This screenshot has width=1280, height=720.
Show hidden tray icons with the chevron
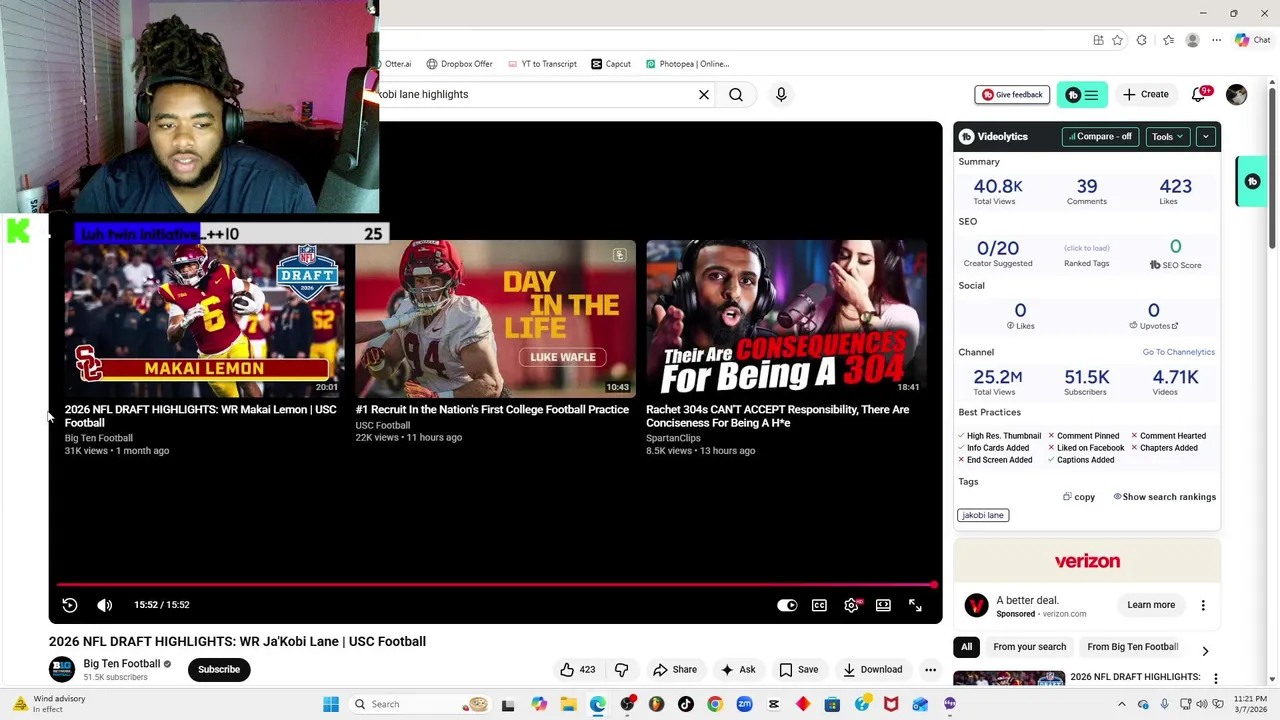pyautogui.click(x=1121, y=704)
